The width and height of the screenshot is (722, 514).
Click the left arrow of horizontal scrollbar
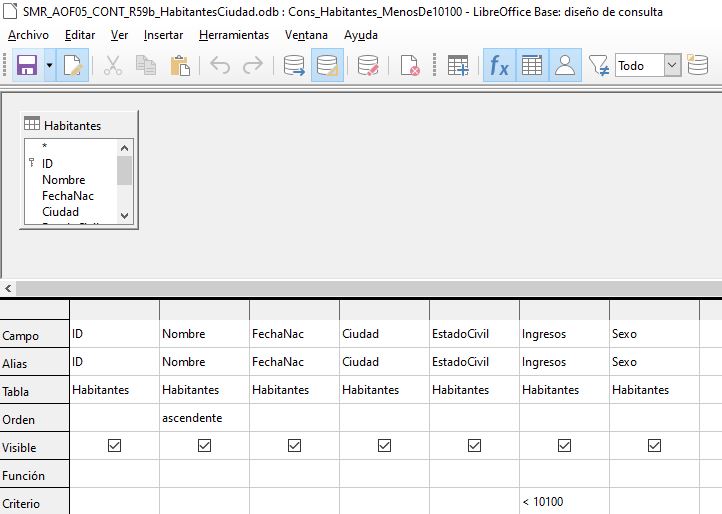[8, 289]
